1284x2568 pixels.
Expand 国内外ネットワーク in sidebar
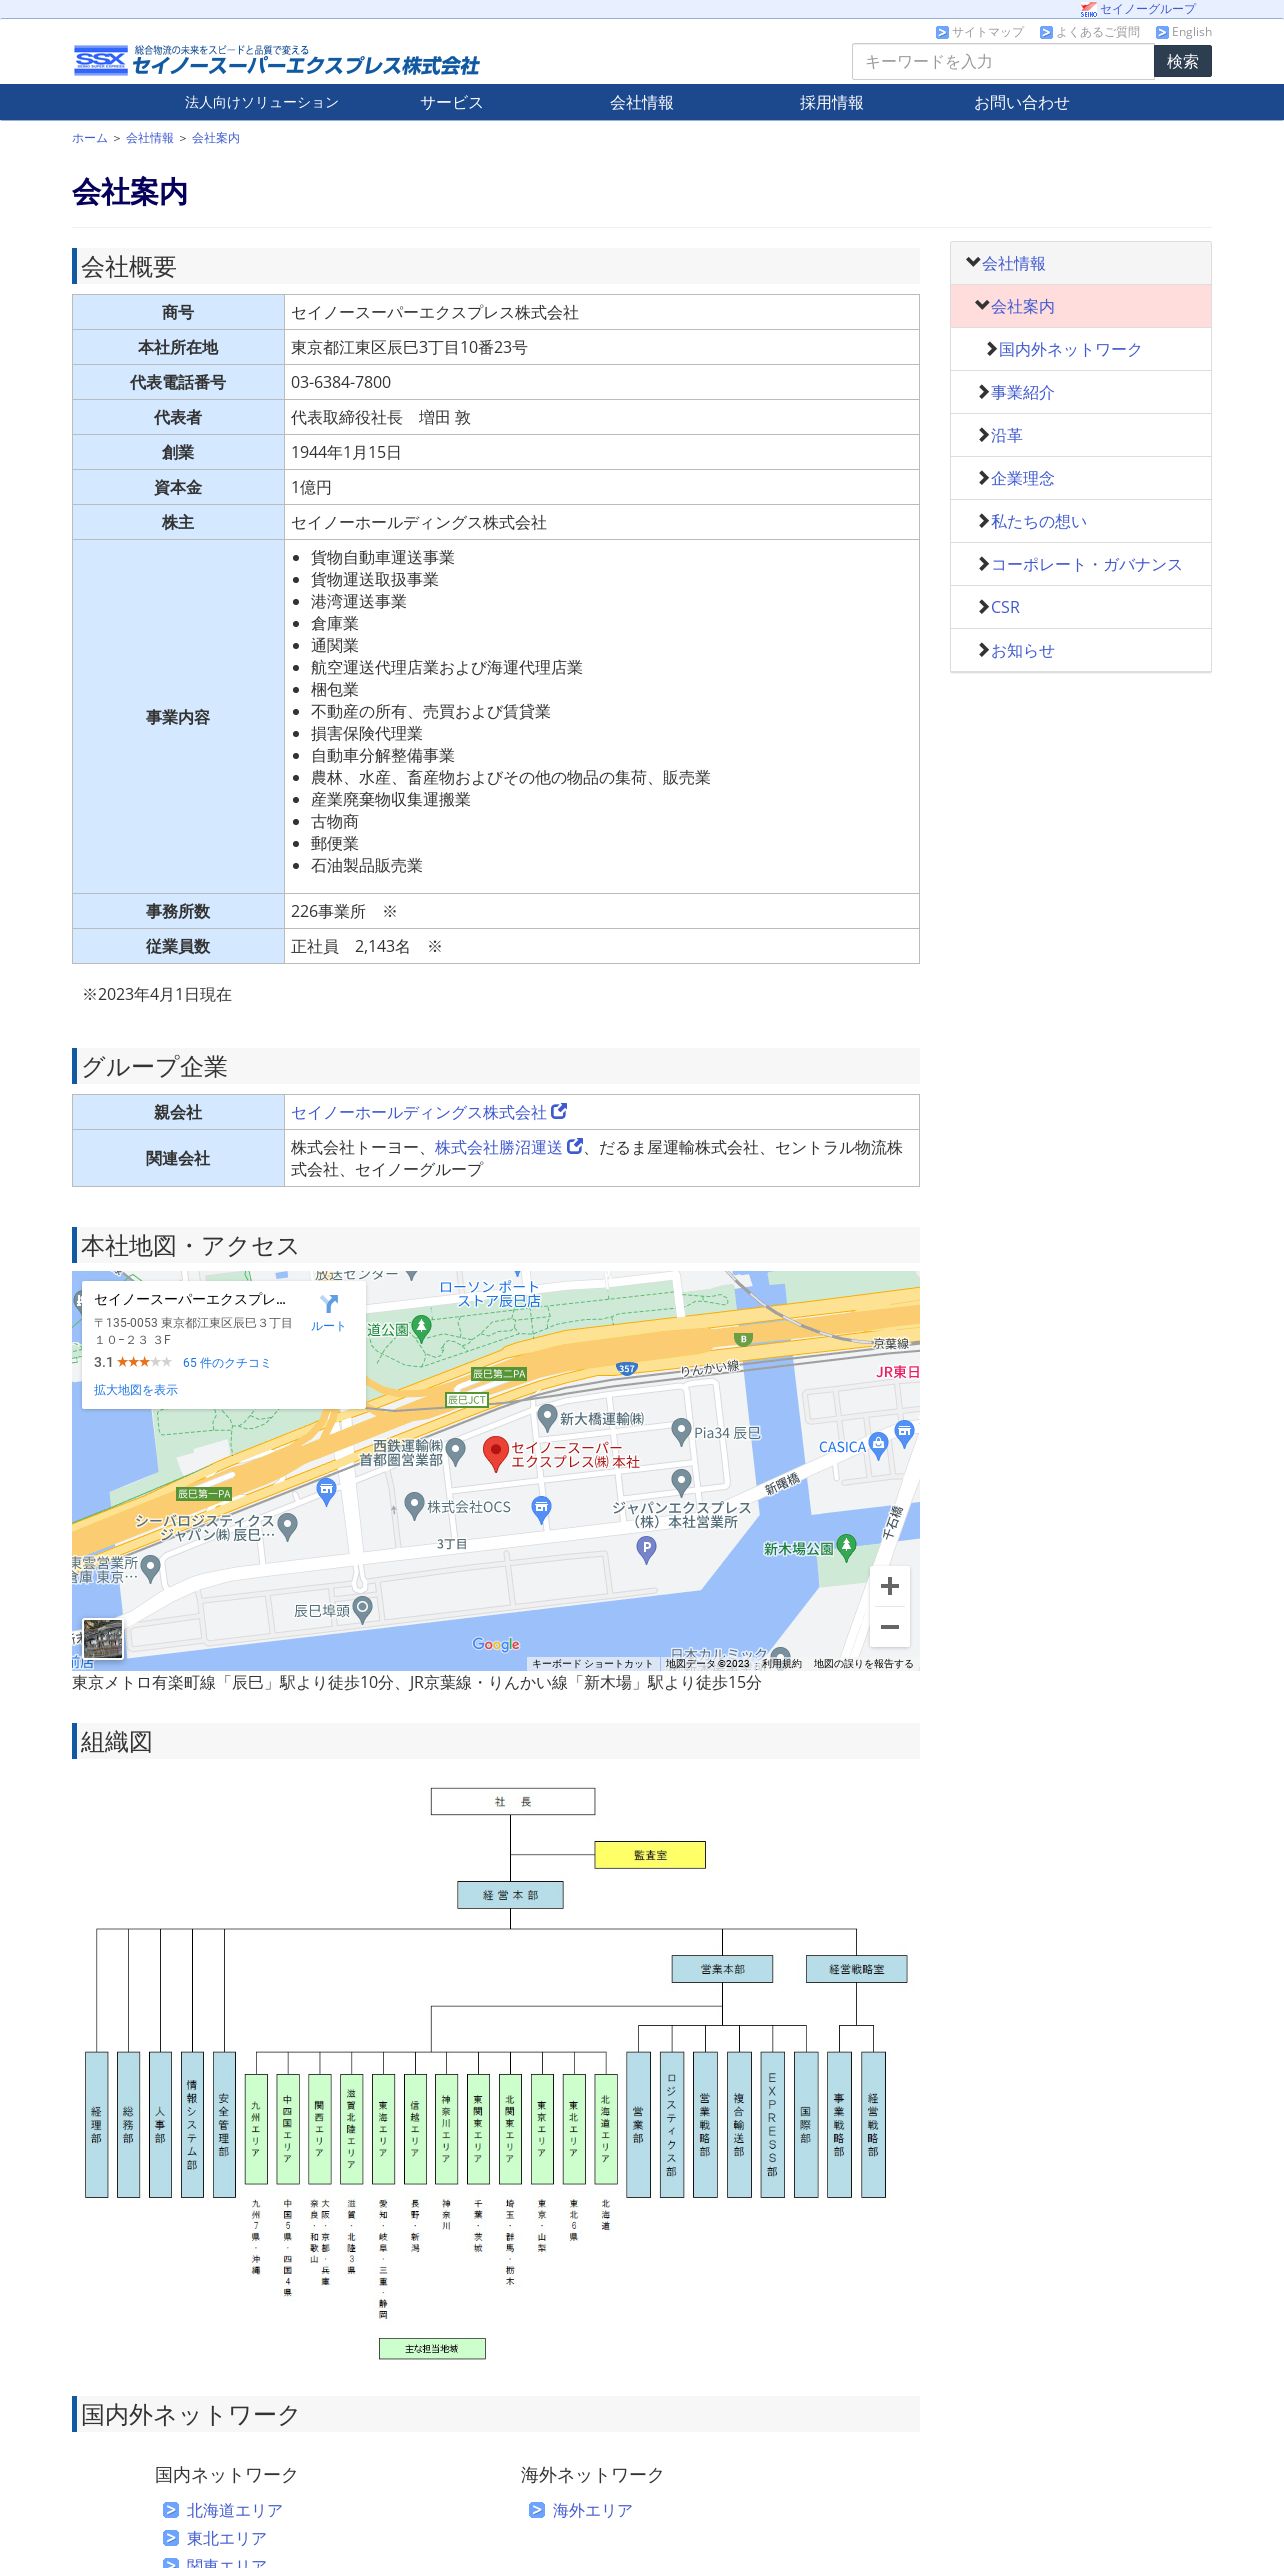(x=991, y=349)
